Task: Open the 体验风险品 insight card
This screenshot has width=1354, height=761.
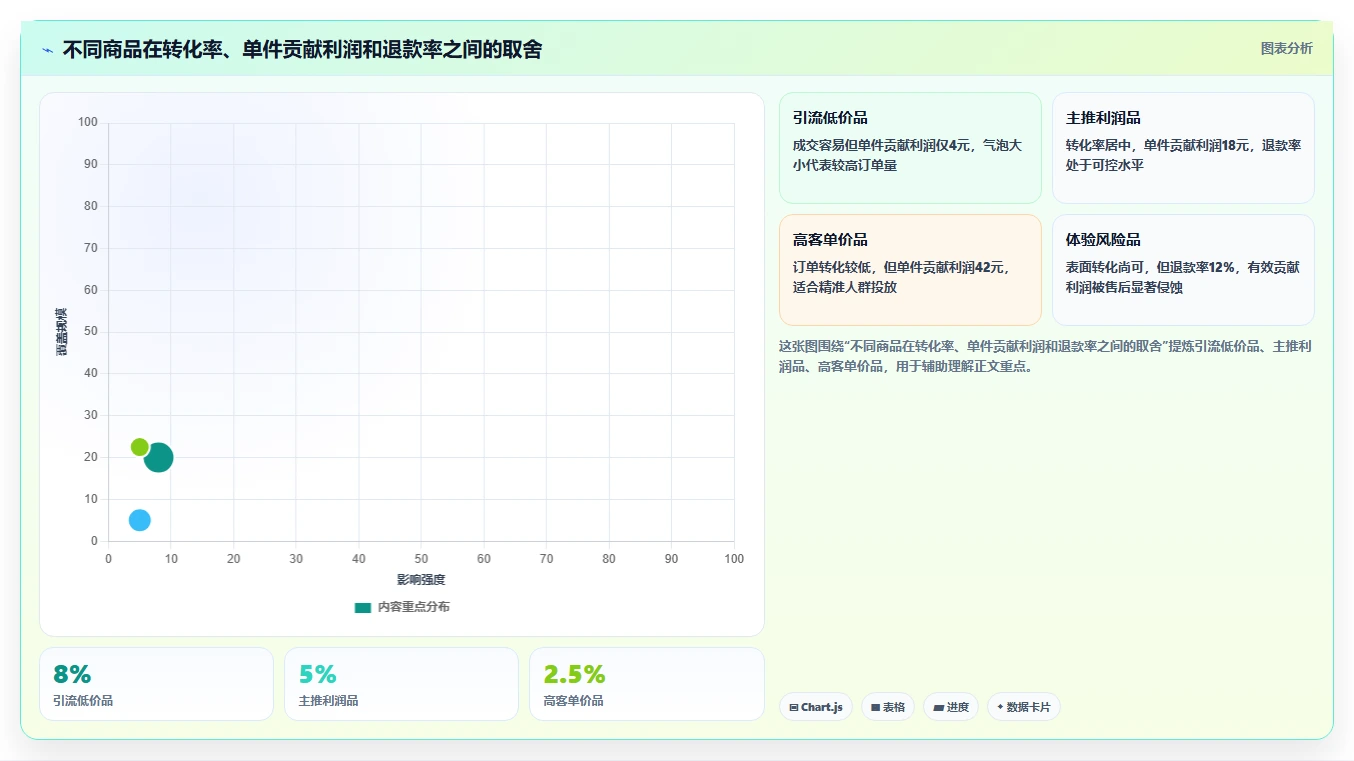Action: (x=1183, y=270)
